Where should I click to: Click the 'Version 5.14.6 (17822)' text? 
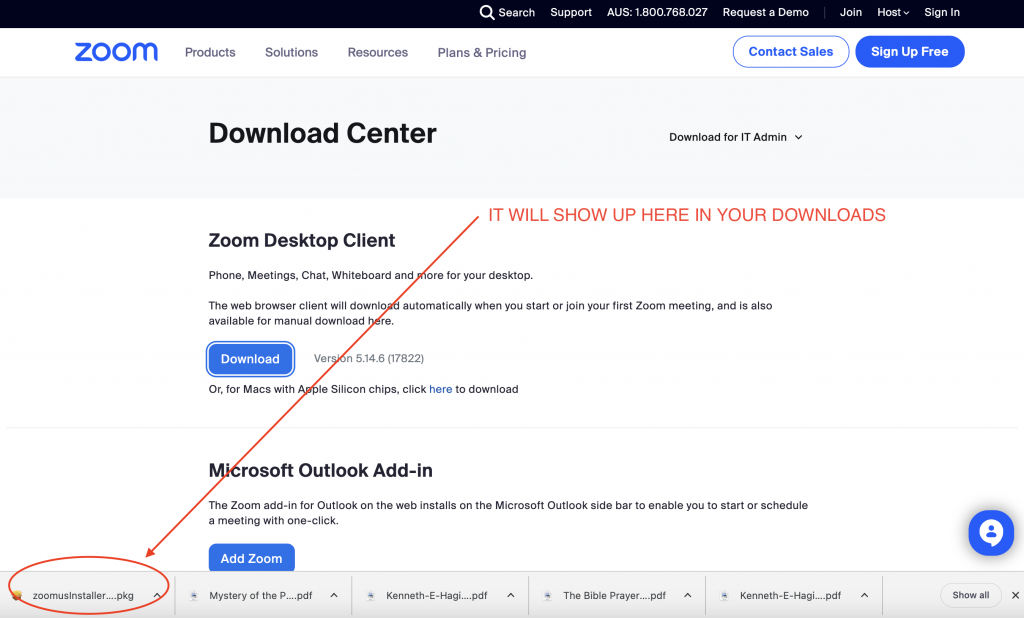[369, 359]
